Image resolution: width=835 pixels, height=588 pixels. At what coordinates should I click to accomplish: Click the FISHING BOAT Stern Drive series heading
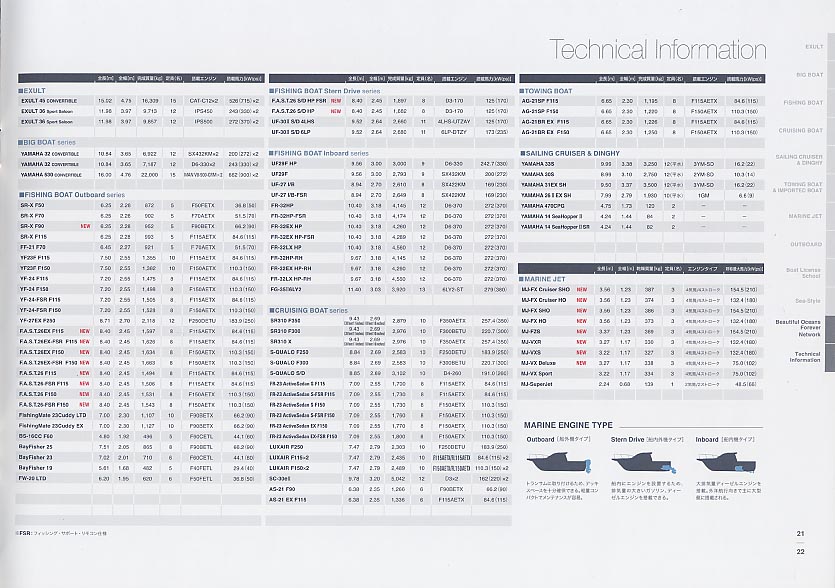point(325,91)
